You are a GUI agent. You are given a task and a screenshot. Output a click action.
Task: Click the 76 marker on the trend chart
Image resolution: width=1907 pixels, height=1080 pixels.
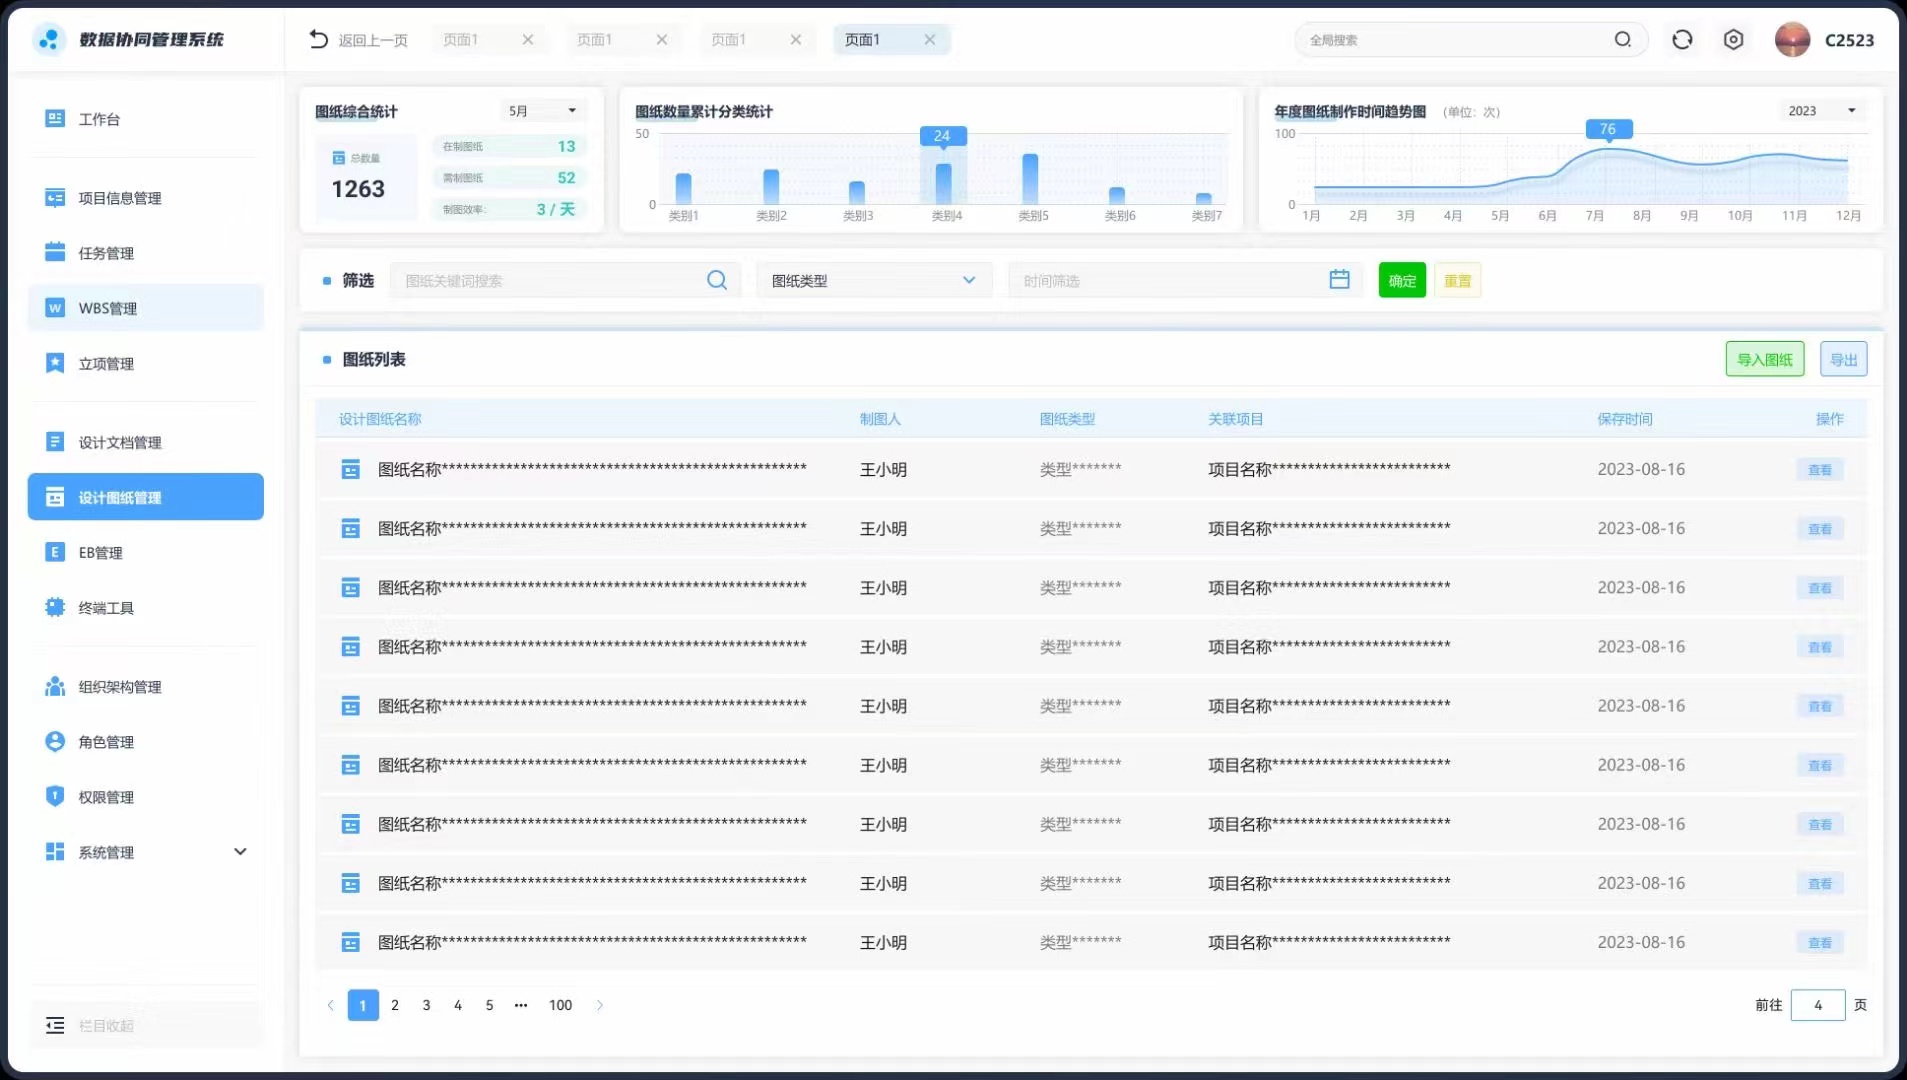(x=1608, y=129)
